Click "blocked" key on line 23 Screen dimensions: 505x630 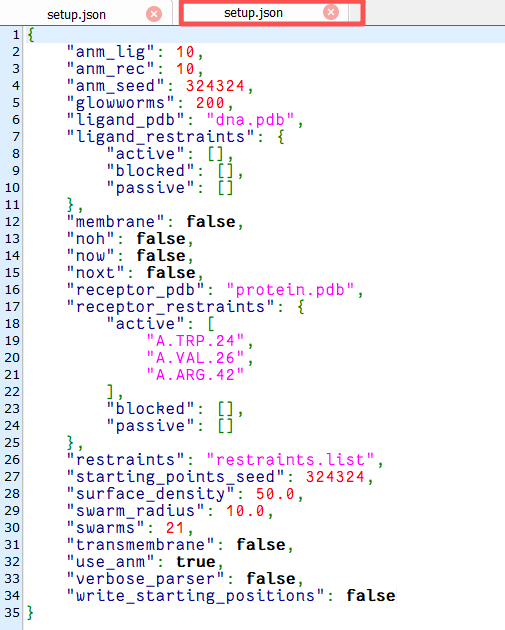point(150,409)
